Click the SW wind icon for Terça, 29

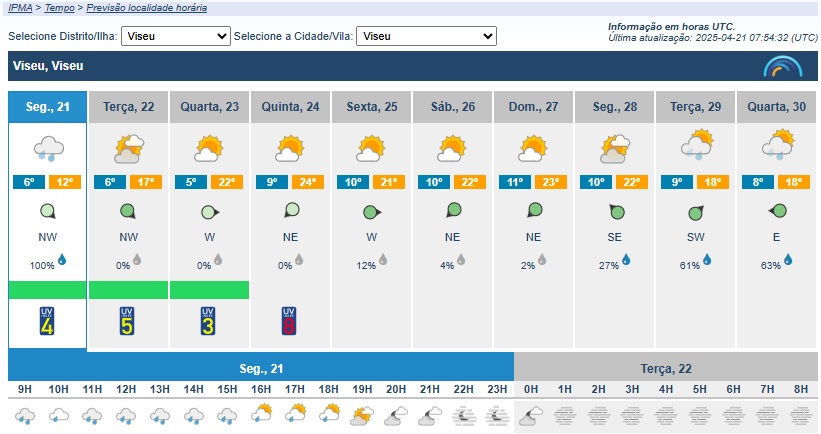(x=695, y=213)
